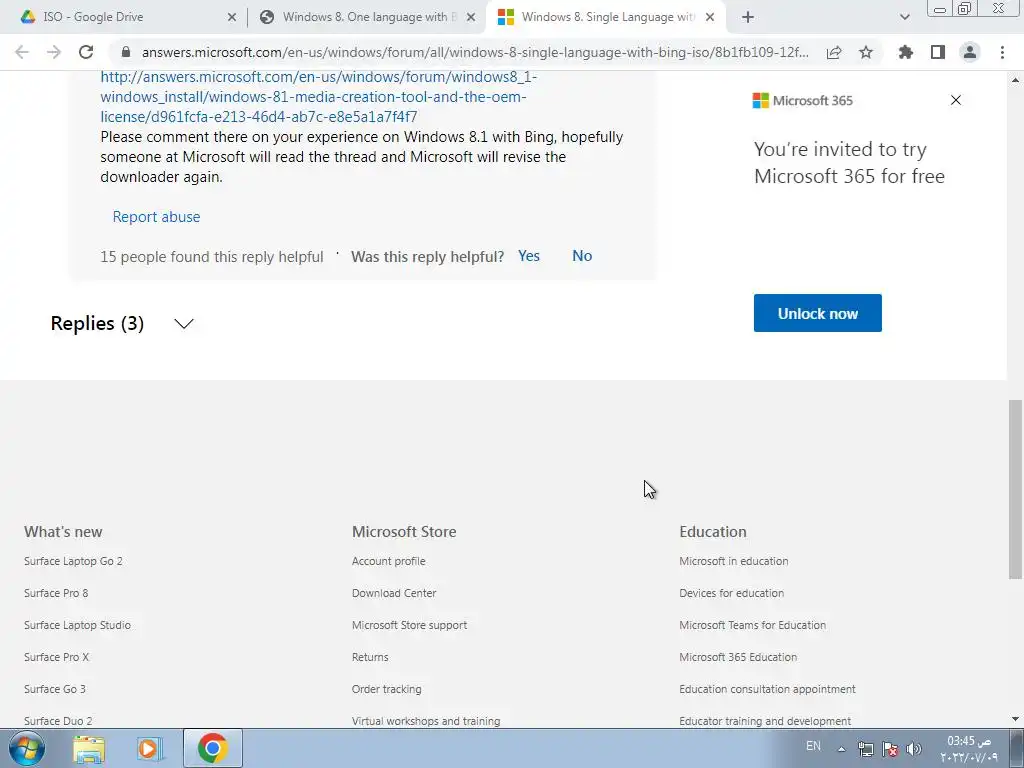Open Microsoft Teams for Education link
1024x768 pixels.
click(752, 625)
